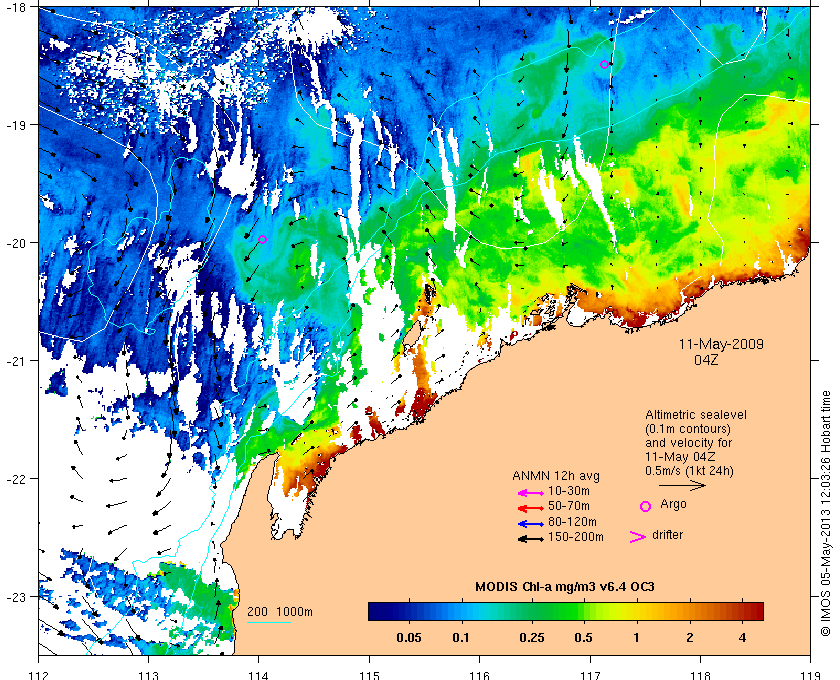Screen dimensions: 840x680
Task: Click the green colorbar section above 0.25
Action: [531, 611]
